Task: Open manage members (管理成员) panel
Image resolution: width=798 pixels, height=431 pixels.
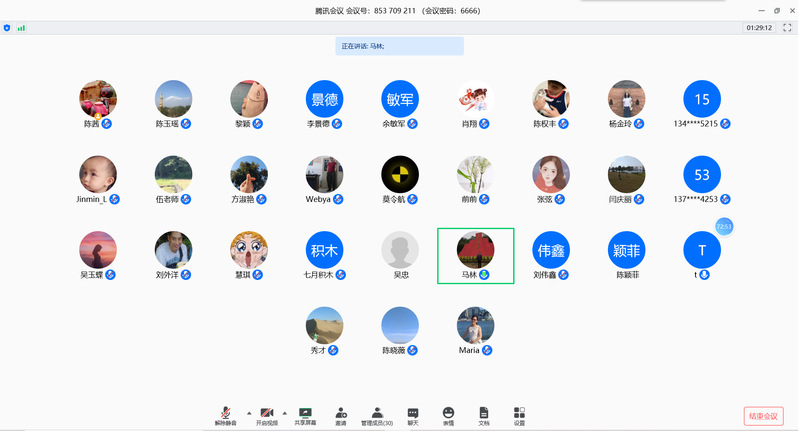Action: point(377,413)
